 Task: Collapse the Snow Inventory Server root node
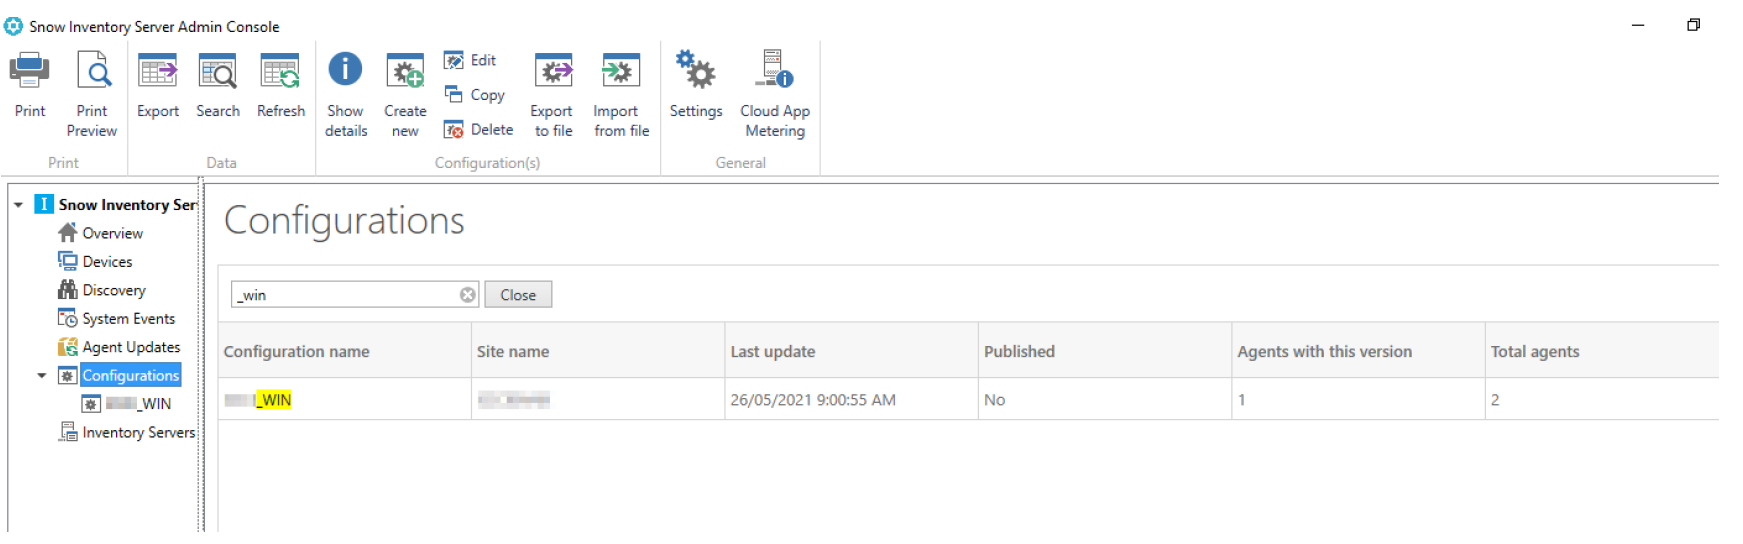pos(18,205)
